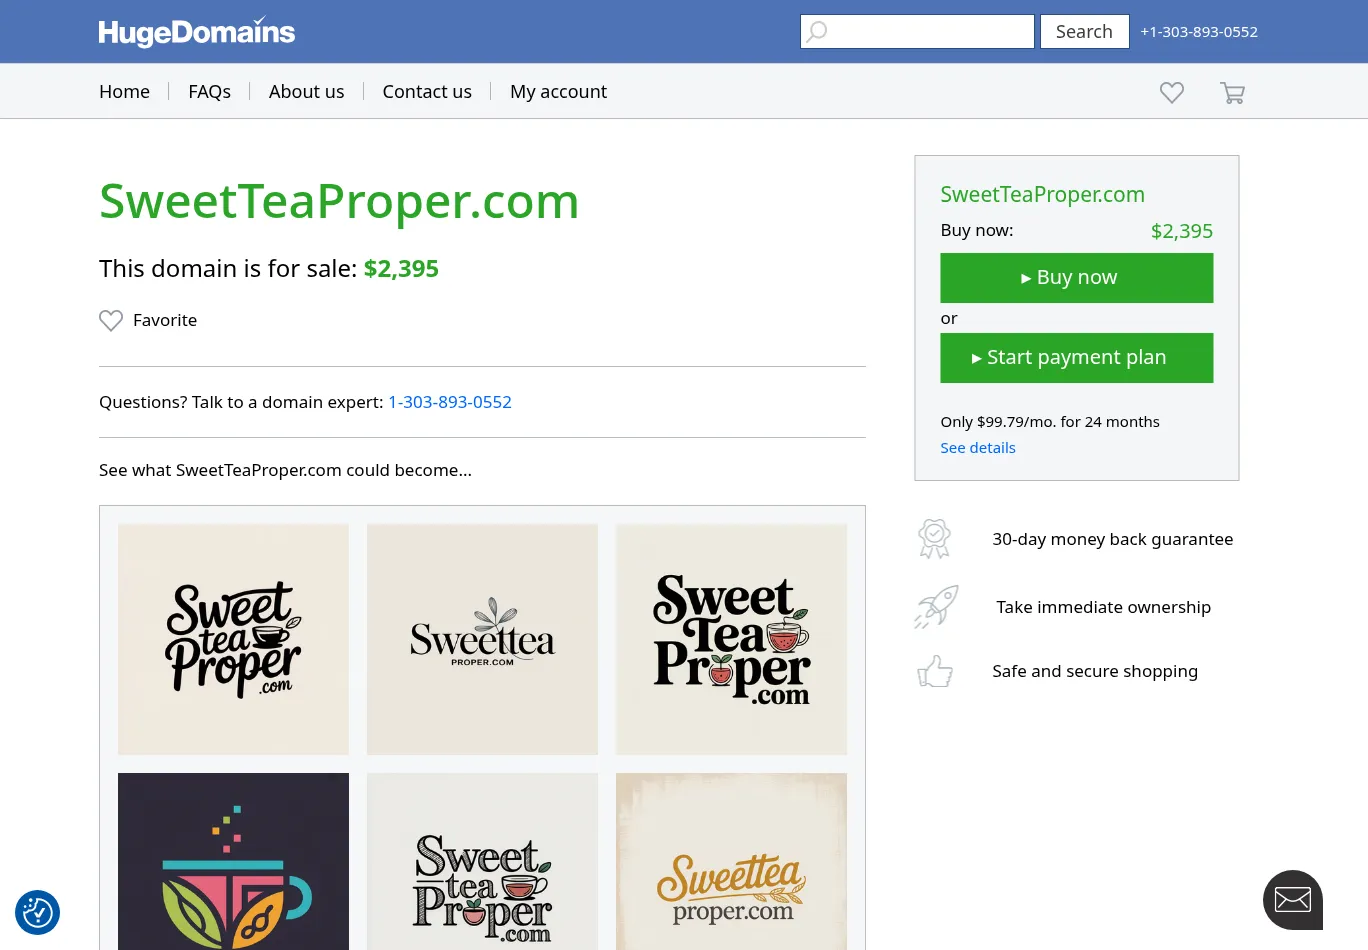
Task: Toggle Favorite heart for SweetTeaProper.com
Action: (x=111, y=321)
